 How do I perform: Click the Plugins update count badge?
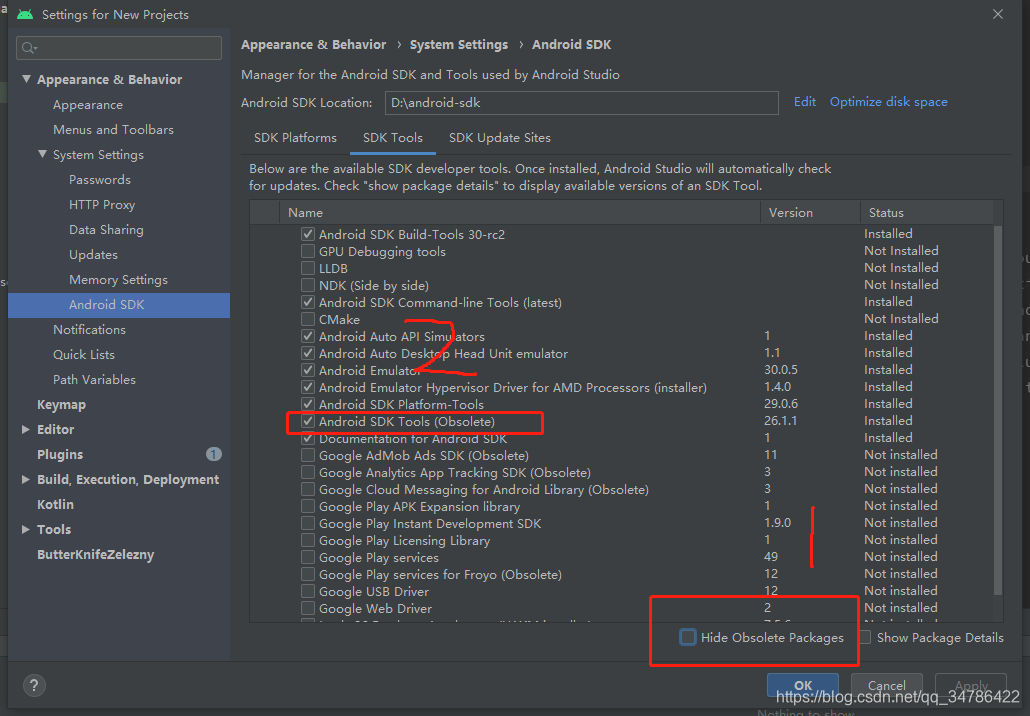(x=213, y=454)
